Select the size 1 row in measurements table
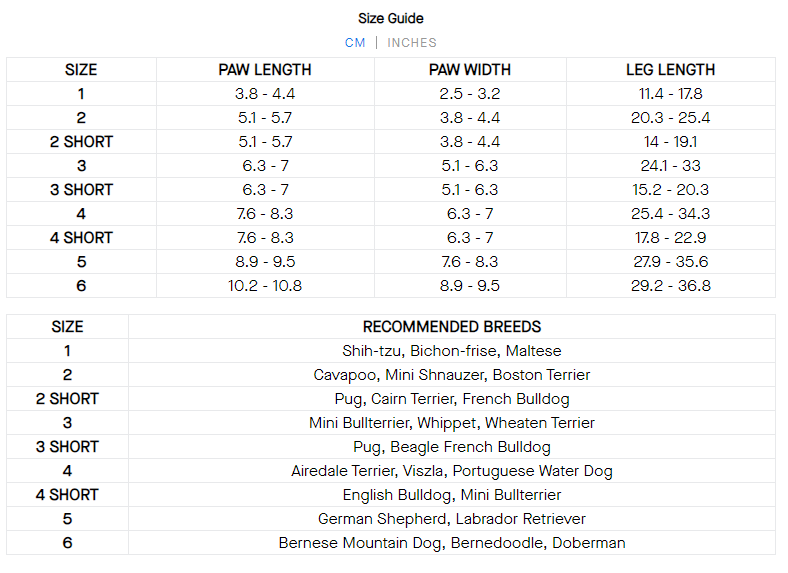This screenshot has height=573, width=788. [81, 94]
